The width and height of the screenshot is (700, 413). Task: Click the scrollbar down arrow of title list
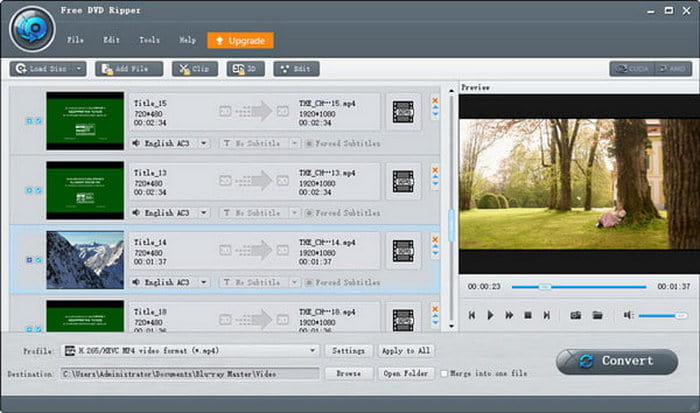(451, 326)
